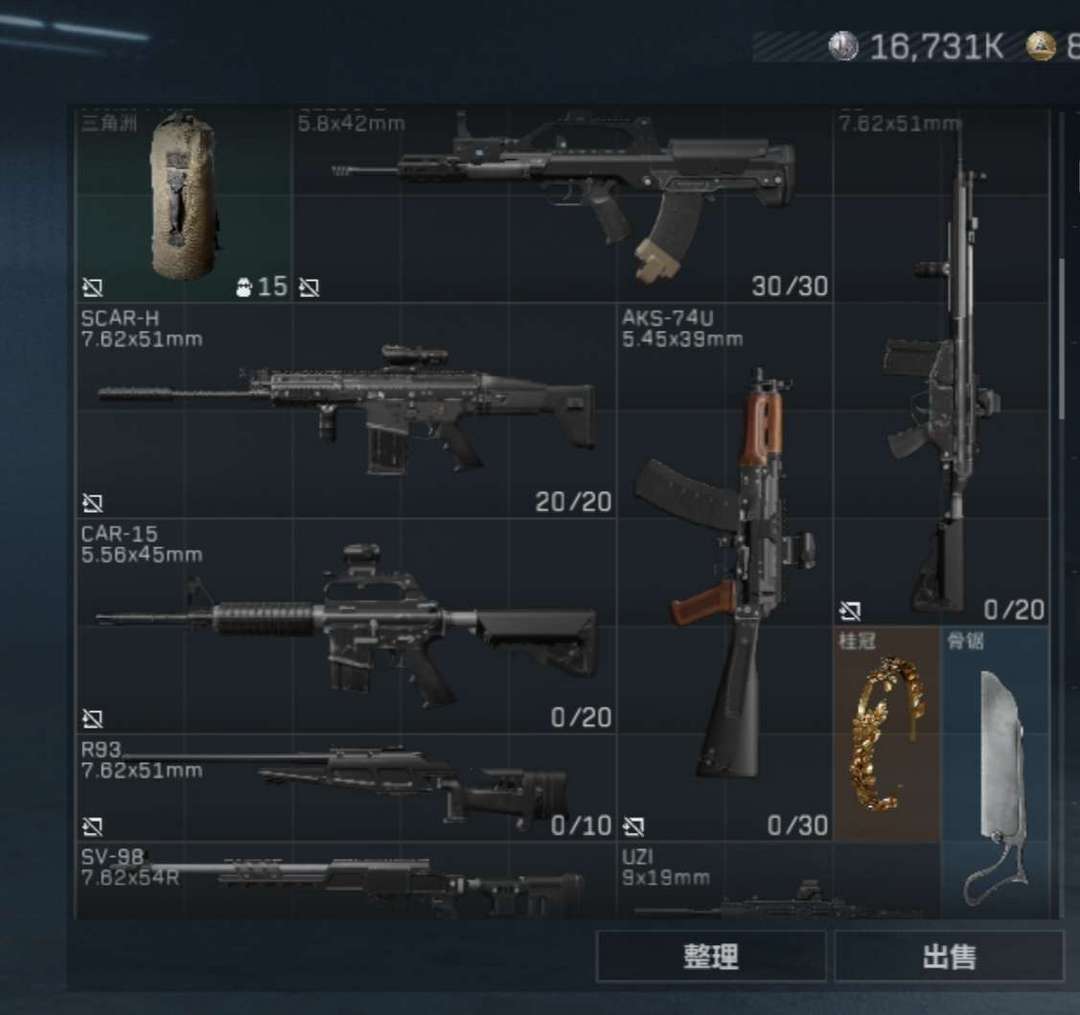
Task: Select the R93 sniper rifle
Action: coord(345,787)
